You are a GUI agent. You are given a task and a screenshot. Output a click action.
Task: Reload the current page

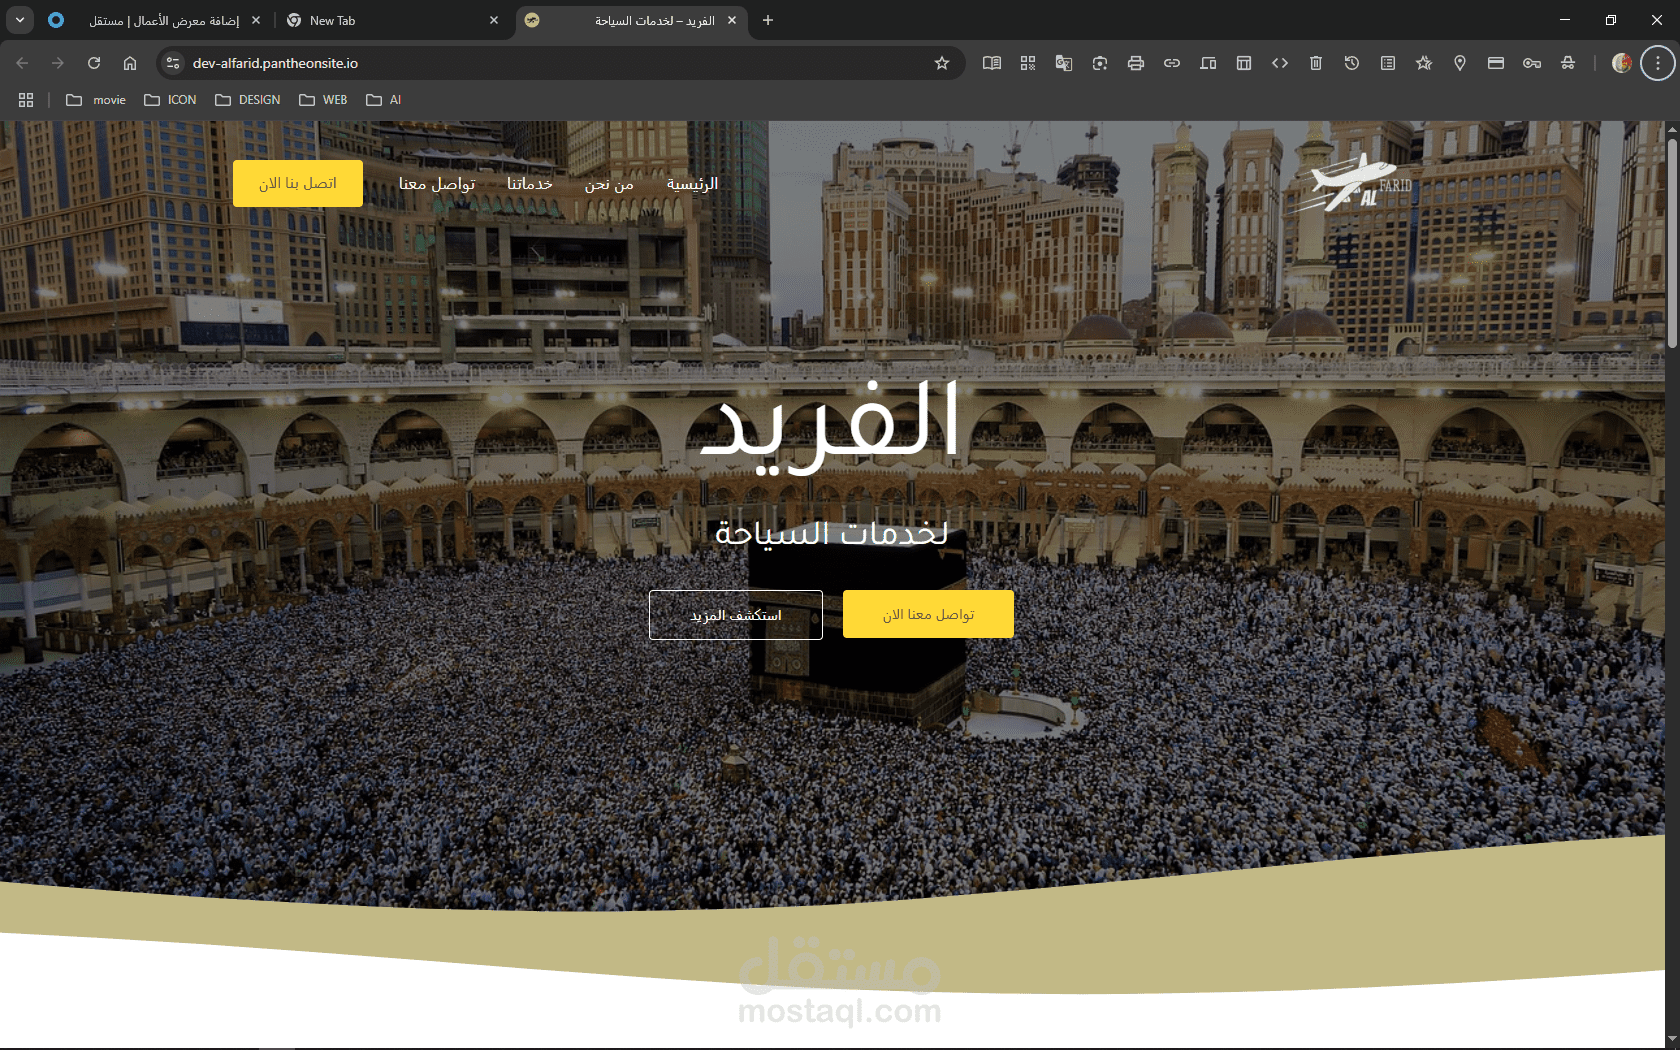point(94,63)
